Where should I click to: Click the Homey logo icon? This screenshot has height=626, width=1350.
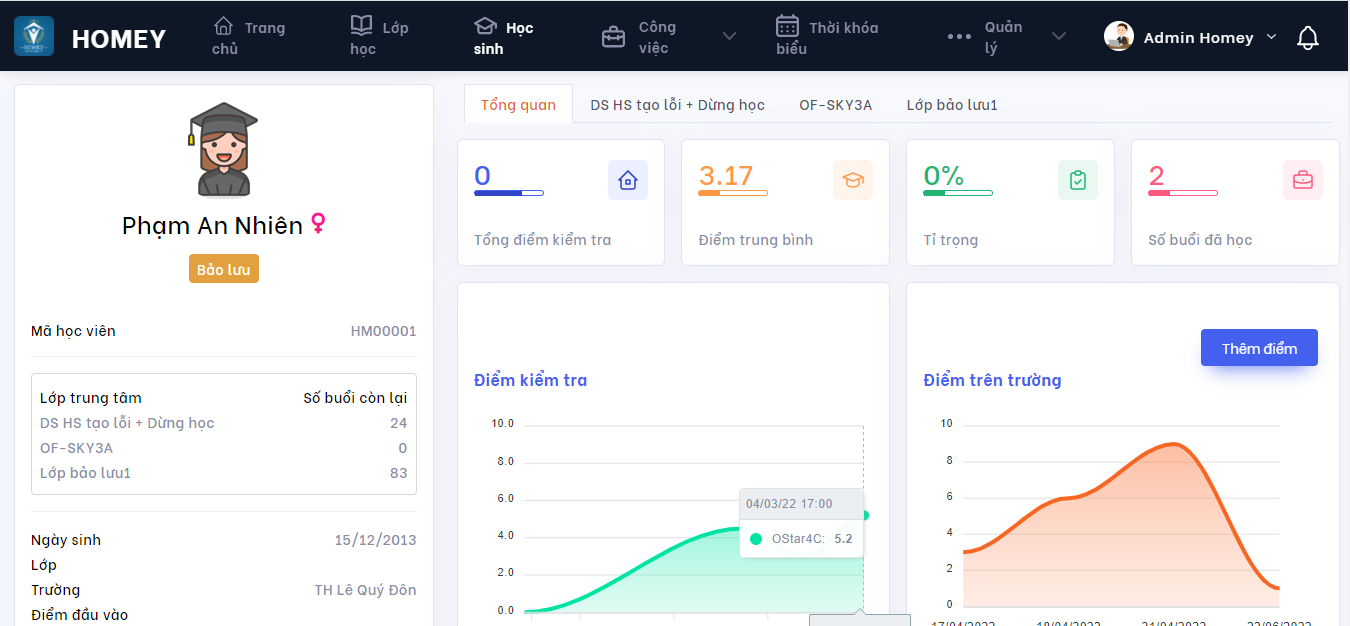(34, 37)
